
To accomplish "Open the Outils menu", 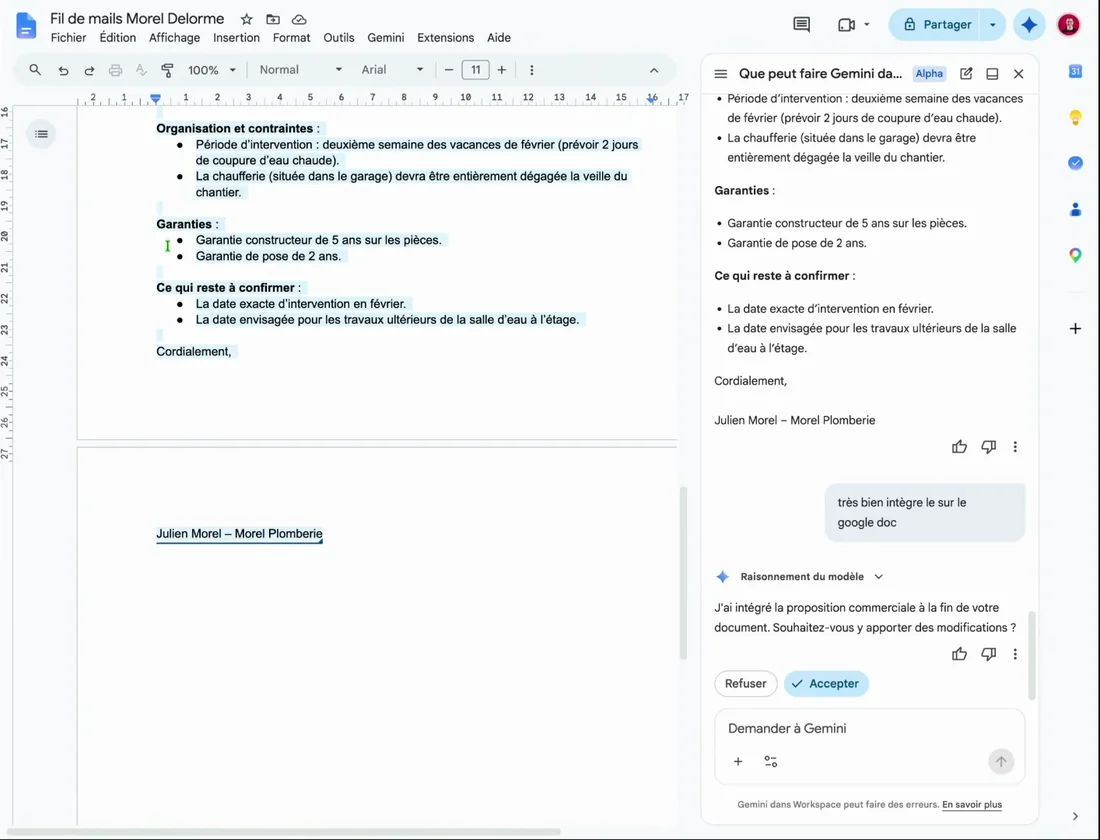I will (338, 38).
